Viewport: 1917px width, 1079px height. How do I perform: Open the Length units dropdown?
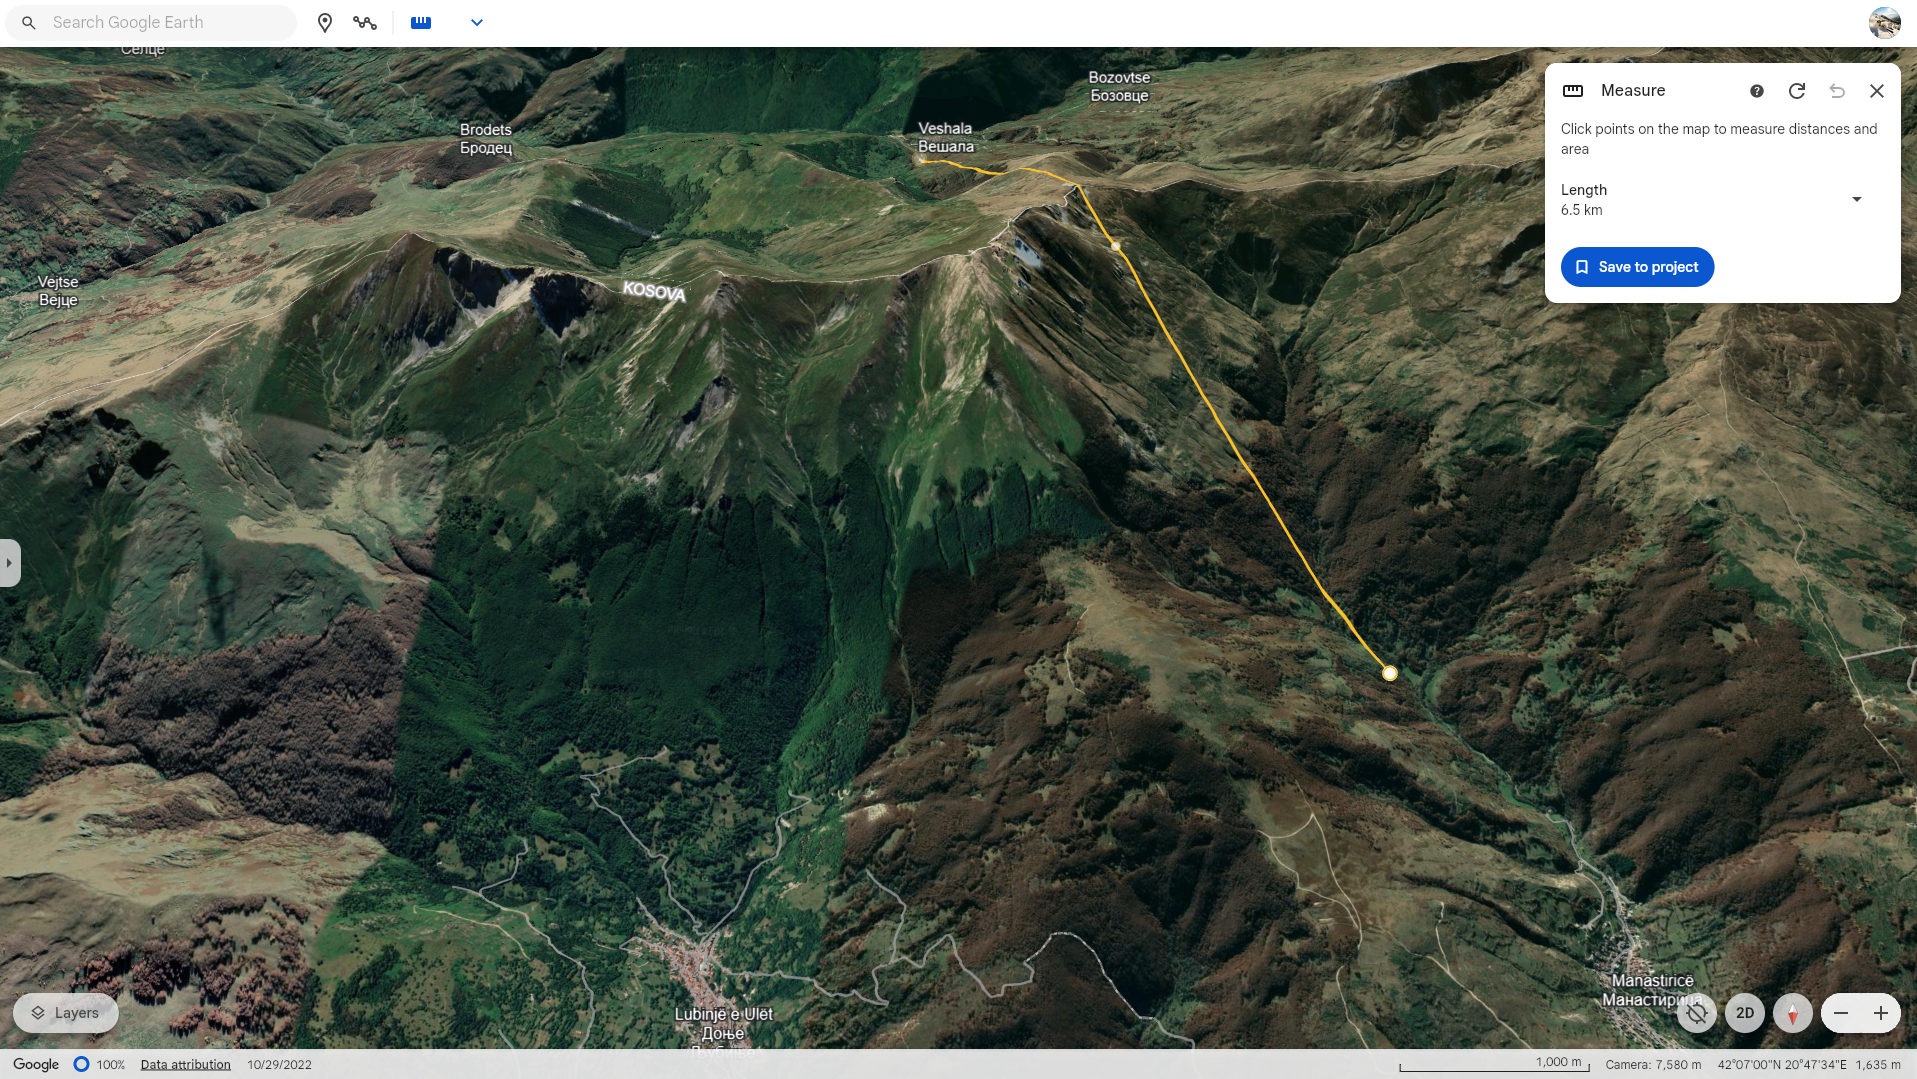click(1857, 199)
